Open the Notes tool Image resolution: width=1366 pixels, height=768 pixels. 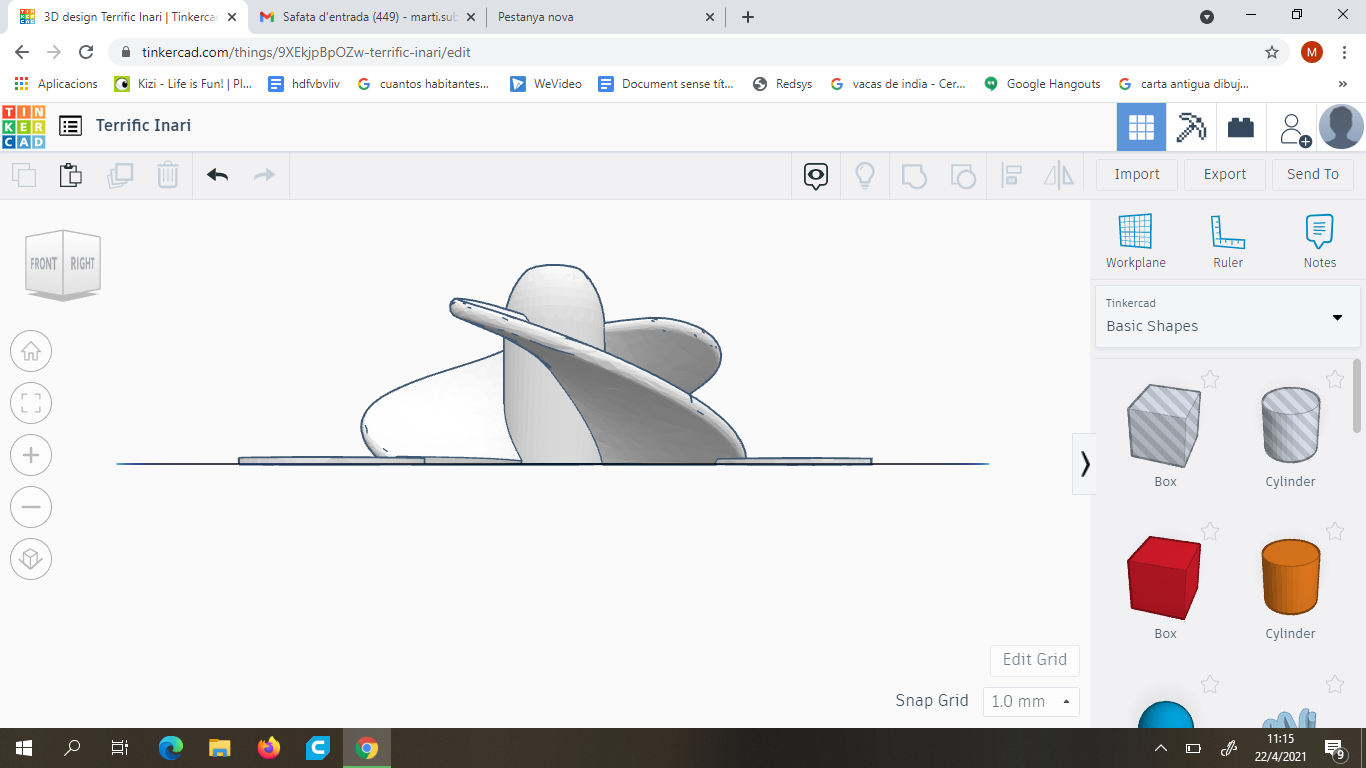click(1320, 241)
